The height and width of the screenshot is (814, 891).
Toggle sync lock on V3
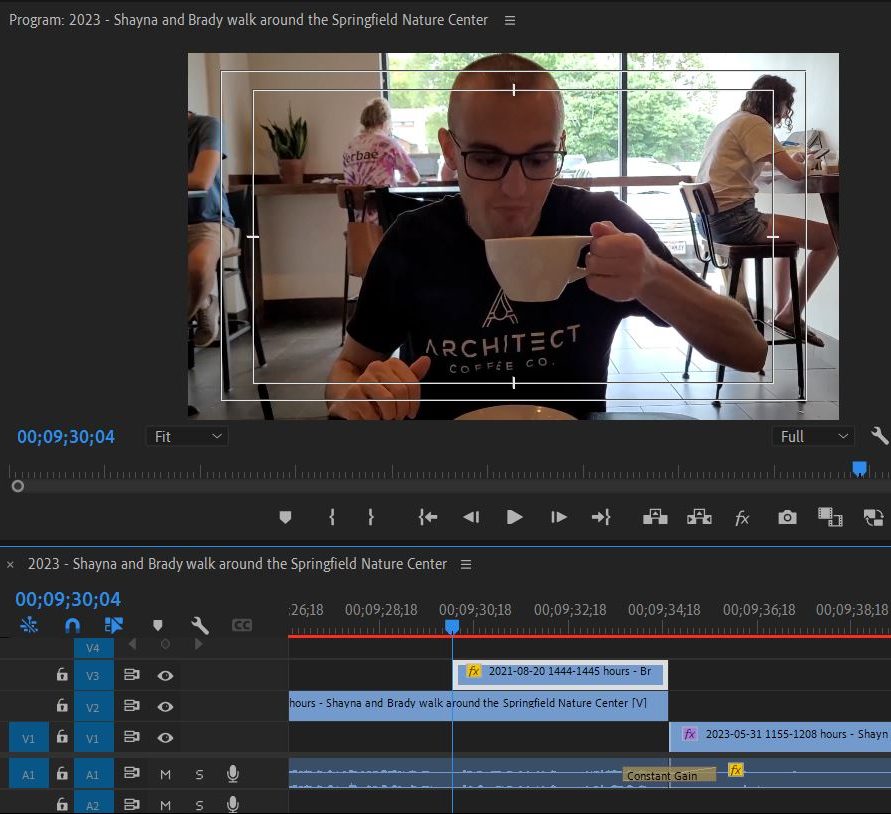coord(132,675)
